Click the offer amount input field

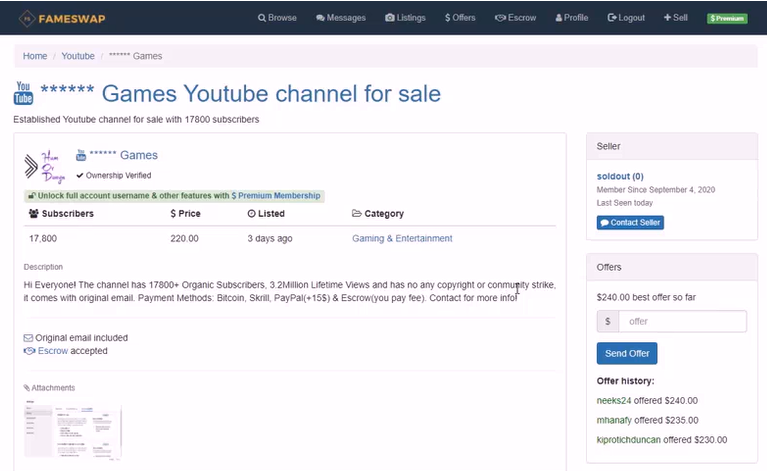point(682,321)
